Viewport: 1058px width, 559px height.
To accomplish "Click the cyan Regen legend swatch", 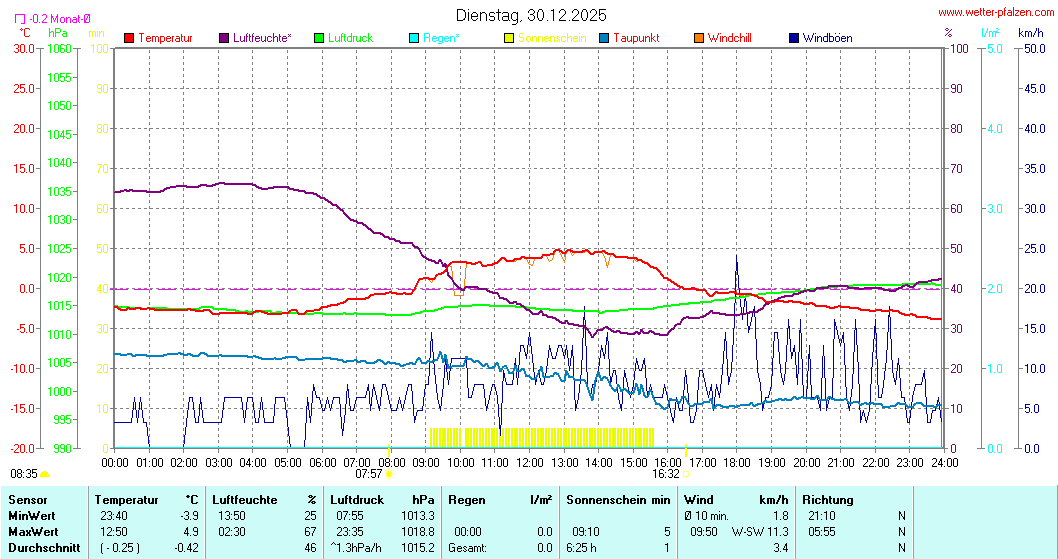I will pos(415,38).
